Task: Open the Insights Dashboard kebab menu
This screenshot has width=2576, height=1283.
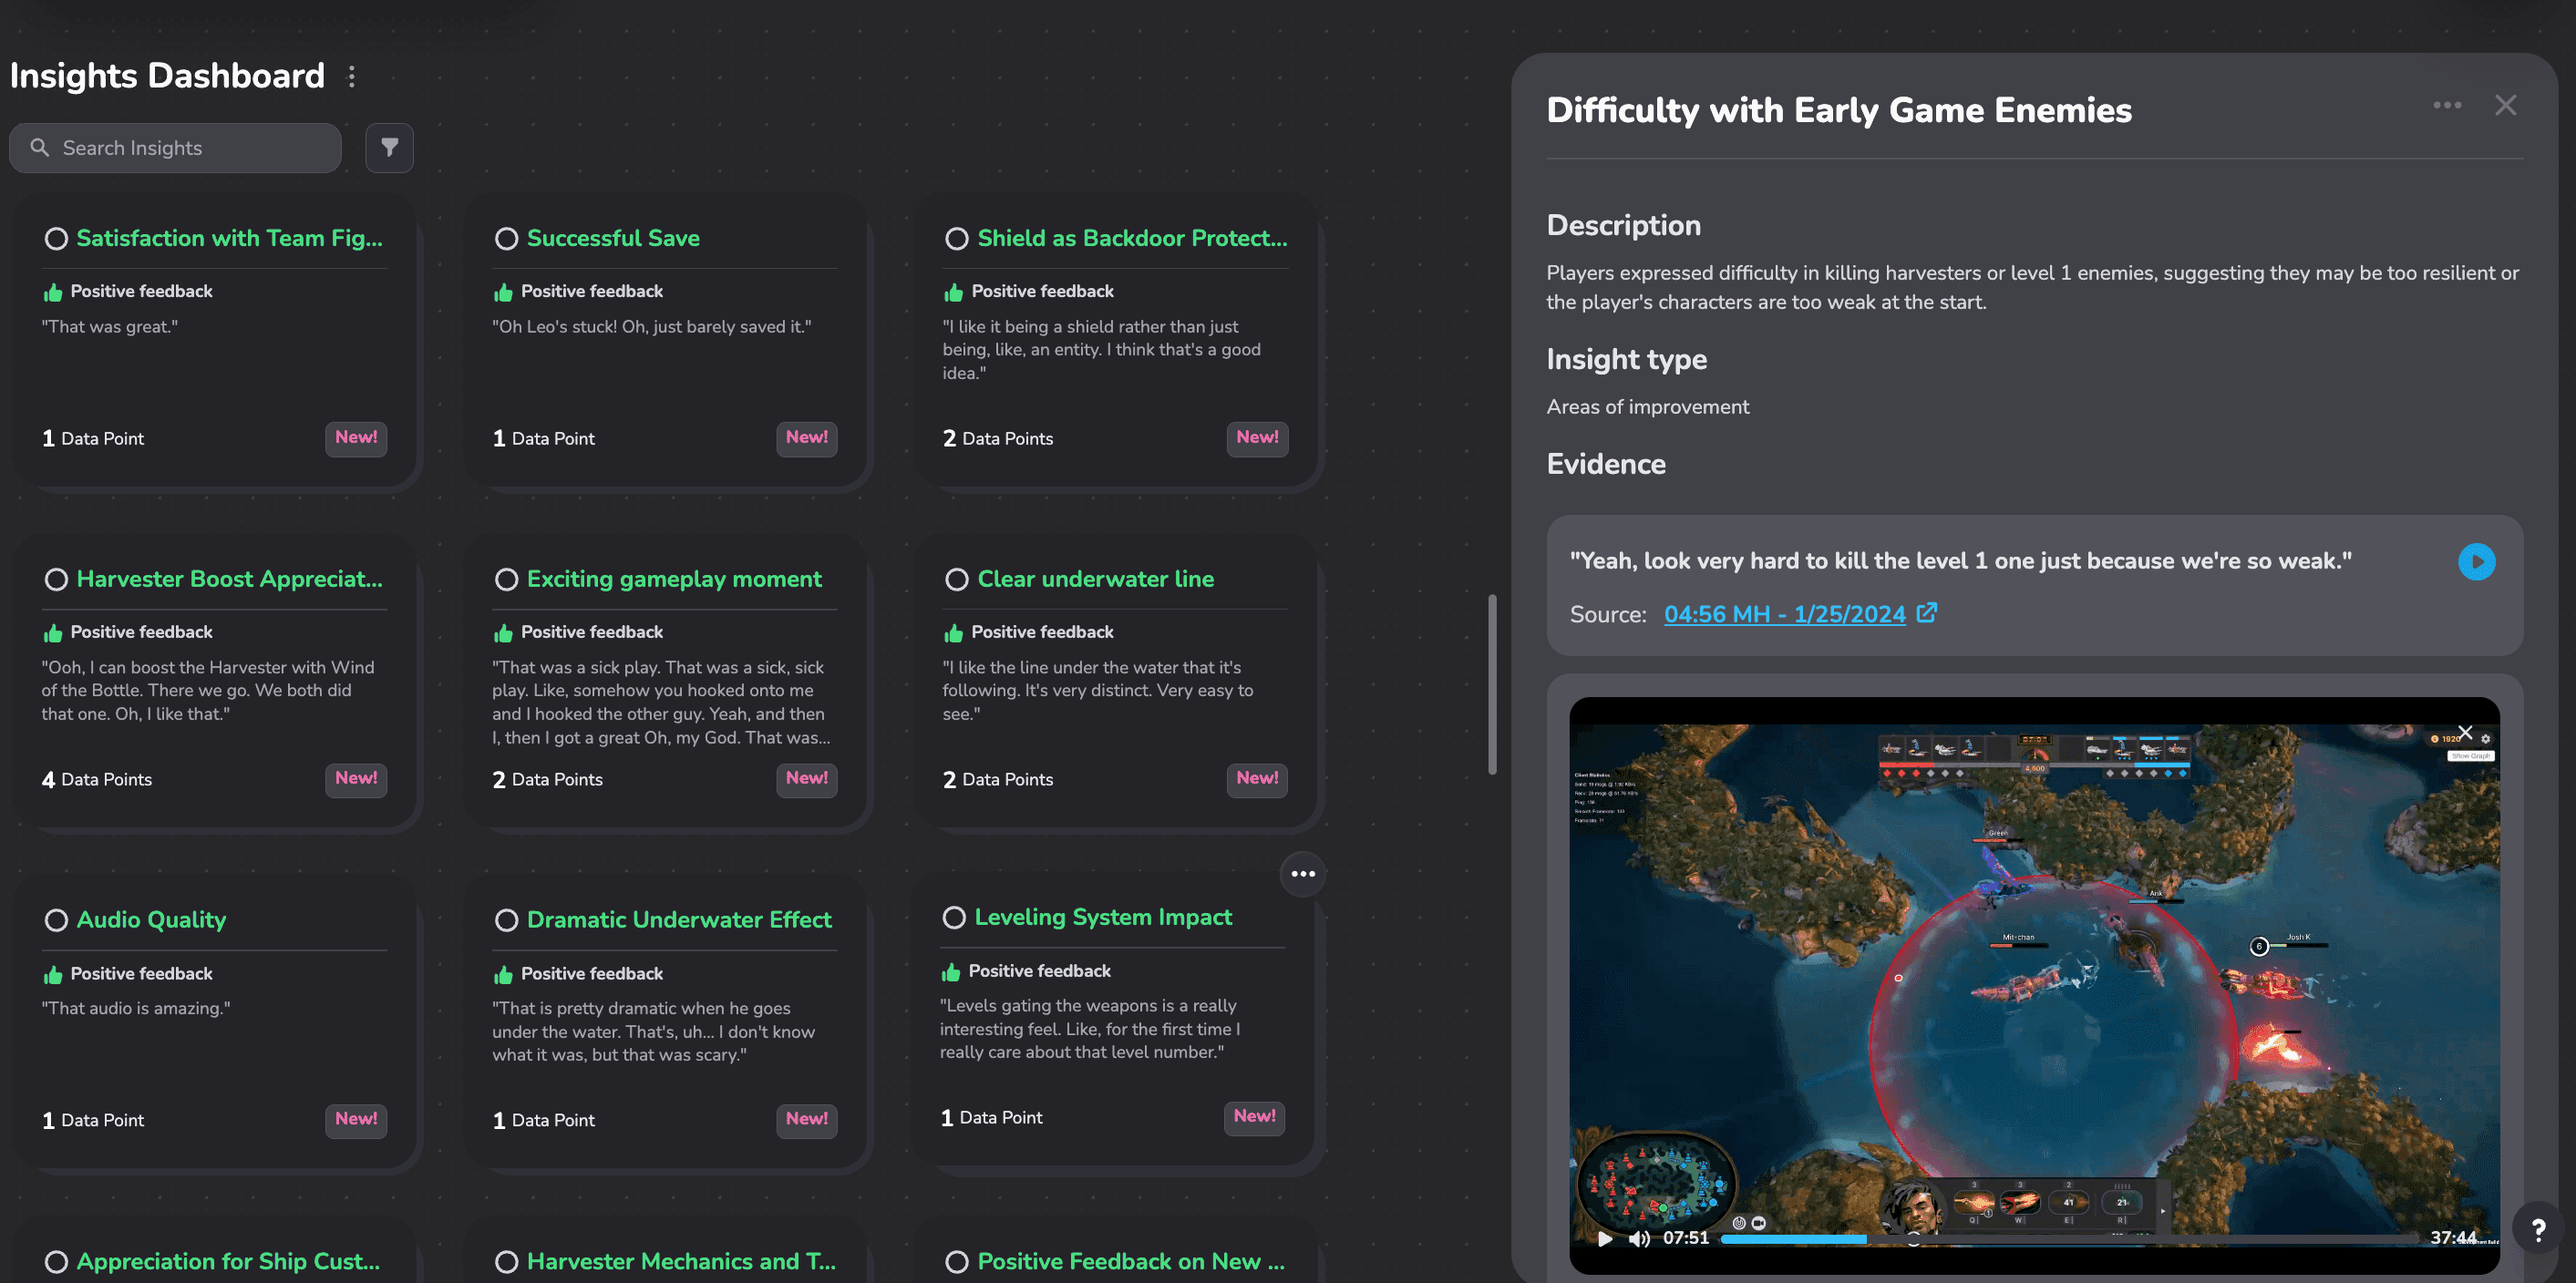Action: pos(351,77)
